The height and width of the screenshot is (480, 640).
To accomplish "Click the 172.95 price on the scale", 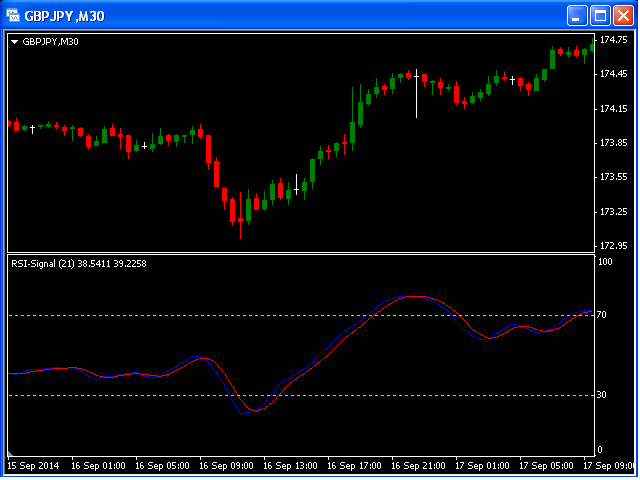I will [x=614, y=246].
